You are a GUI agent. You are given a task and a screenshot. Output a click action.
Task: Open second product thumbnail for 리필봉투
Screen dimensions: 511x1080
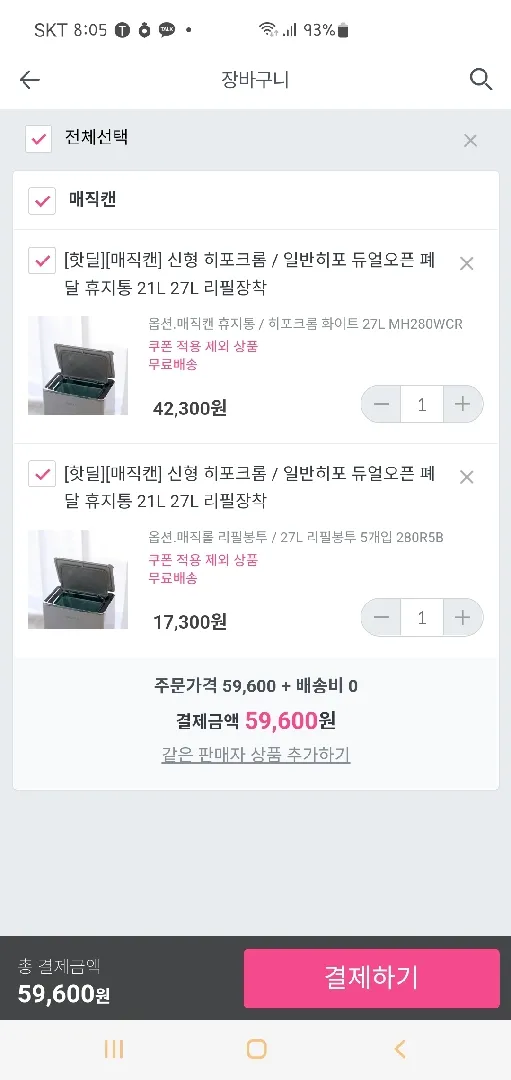pos(78,579)
